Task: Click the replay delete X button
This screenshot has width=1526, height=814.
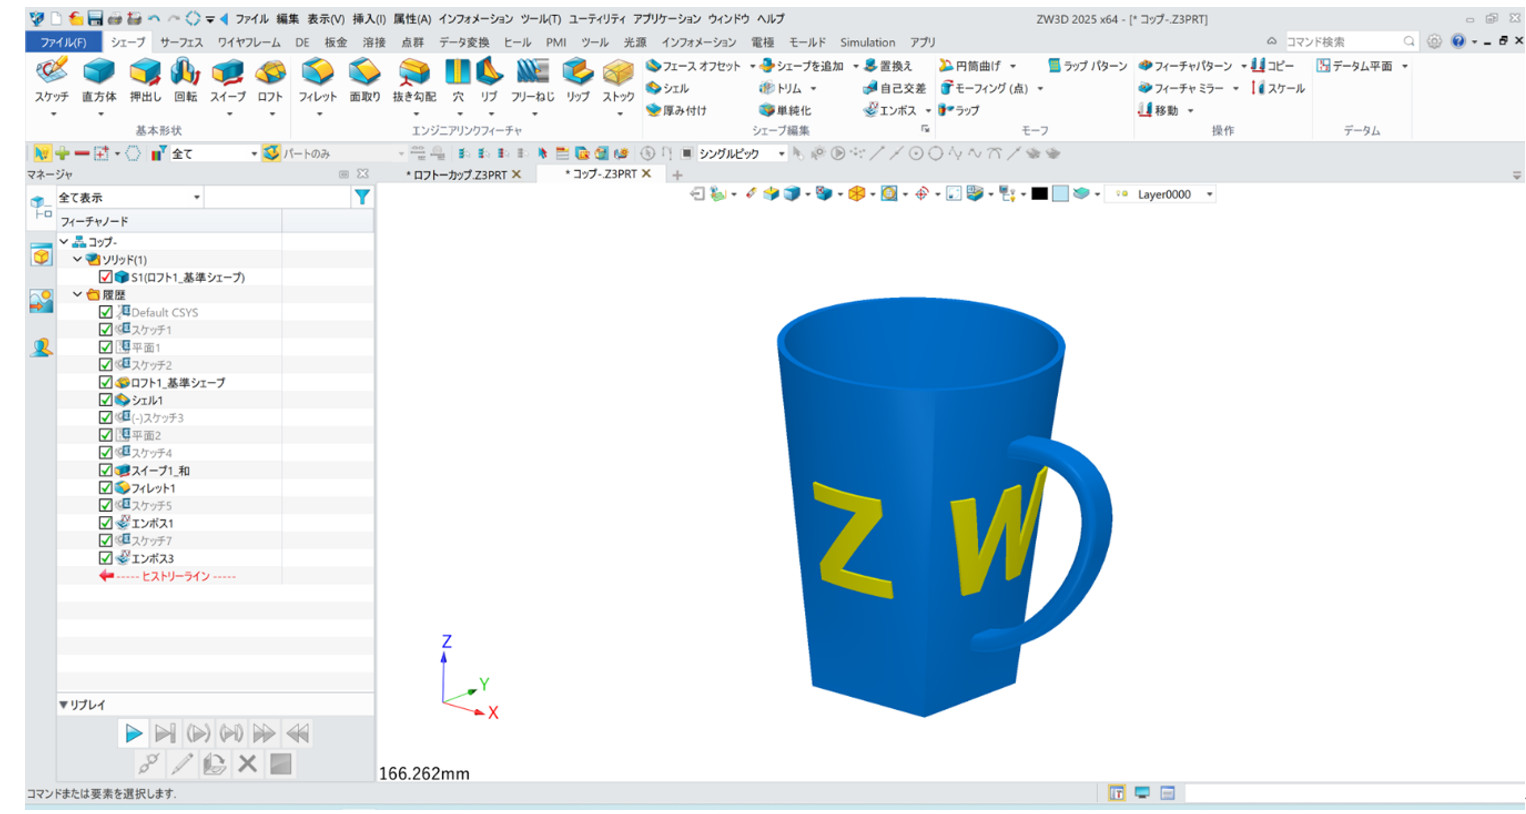Action: pos(247,764)
